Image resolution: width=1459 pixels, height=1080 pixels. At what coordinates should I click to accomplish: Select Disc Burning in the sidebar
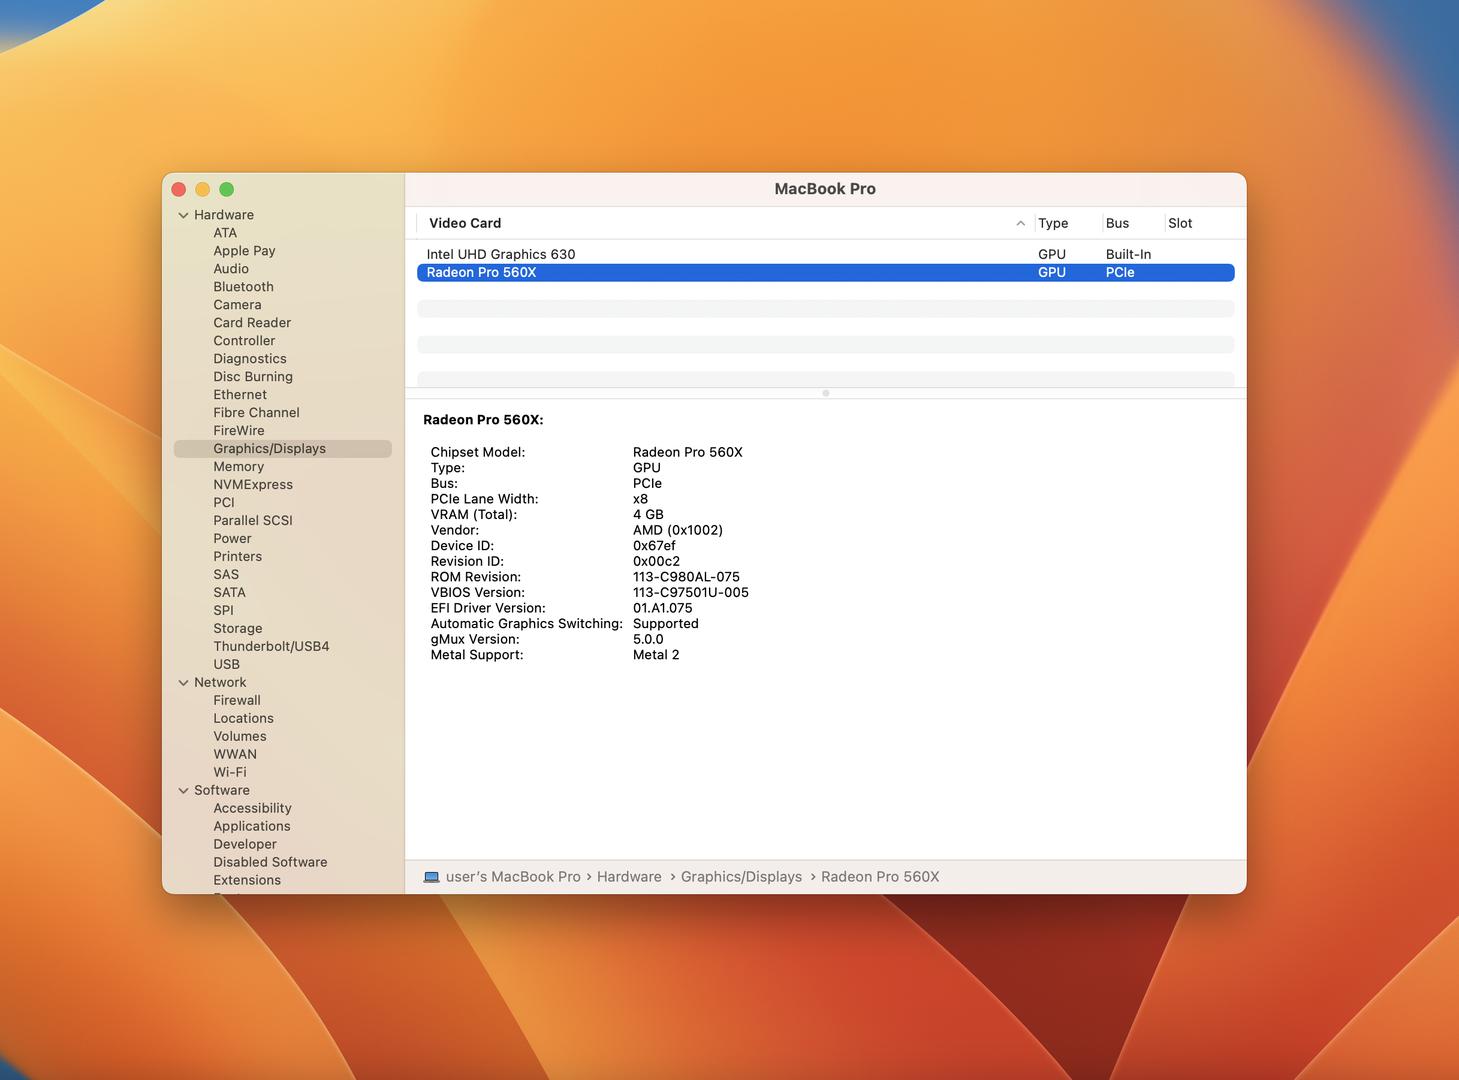(x=253, y=377)
